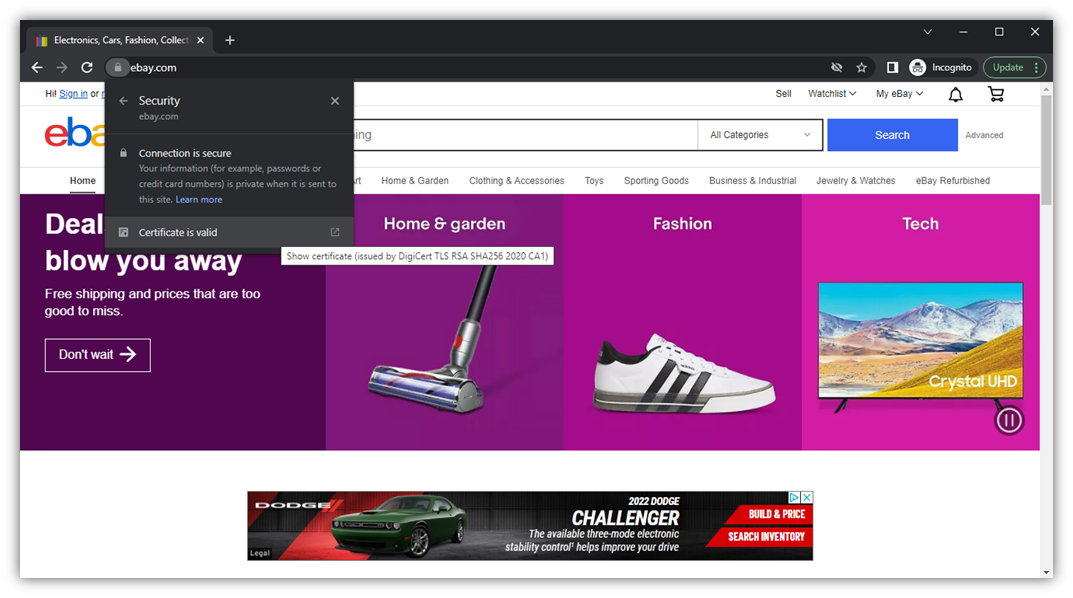The width and height of the screenshot is (1073, 598).
Task: Click the third-party cookies blocked eye icon
Action: (836, 68)
